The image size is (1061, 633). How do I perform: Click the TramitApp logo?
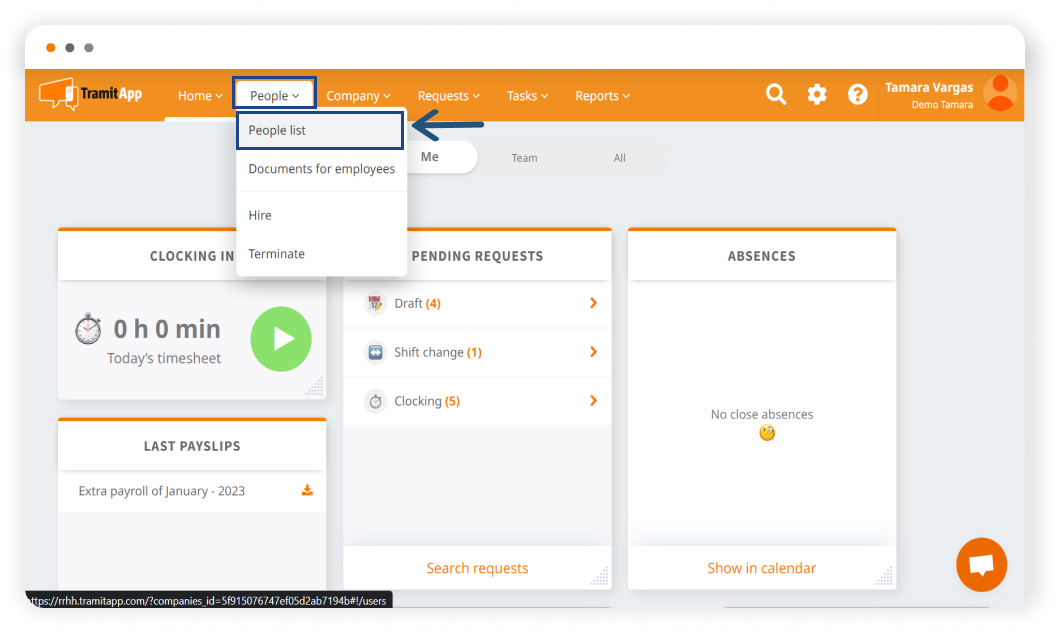point(91,95)
